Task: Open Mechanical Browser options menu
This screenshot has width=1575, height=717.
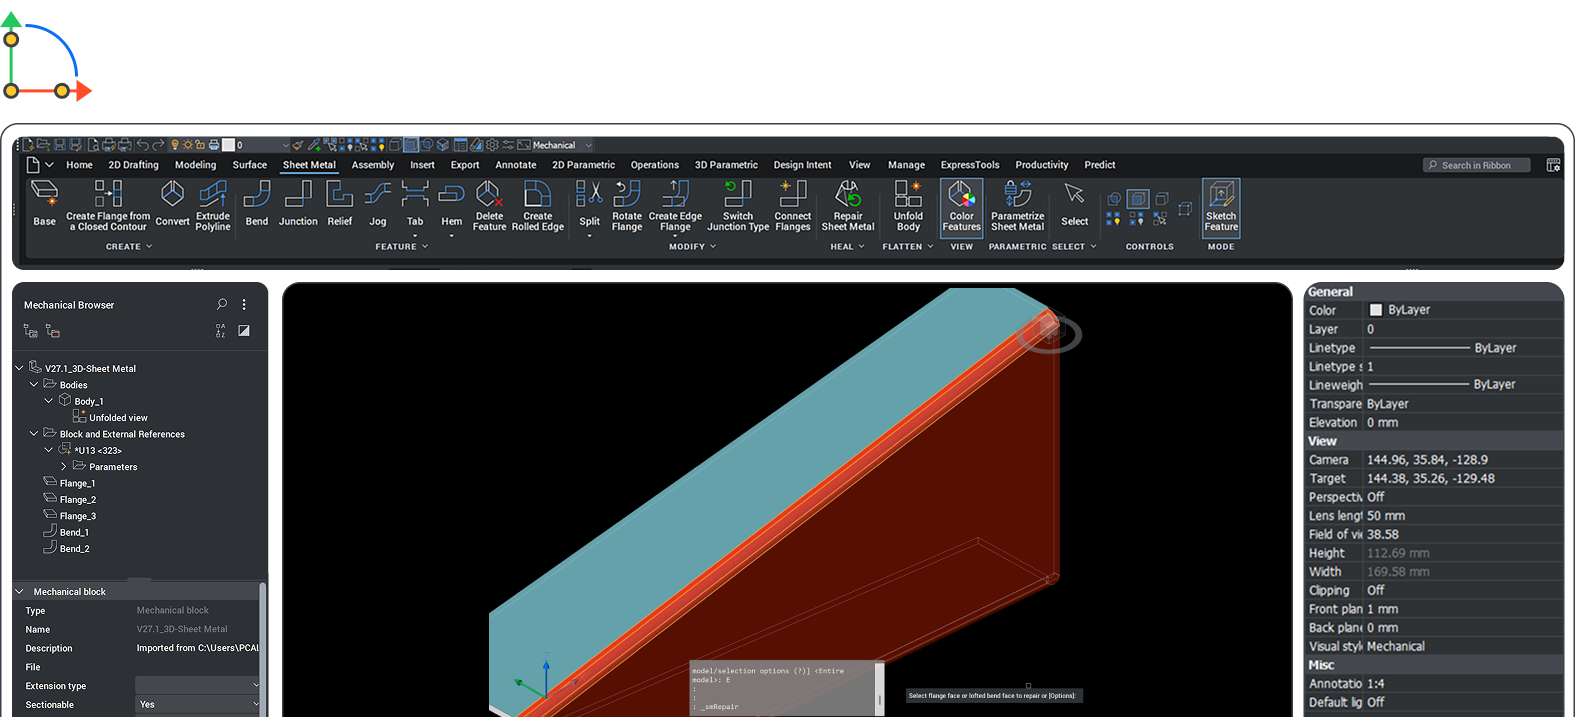Action: coord(244,304)
